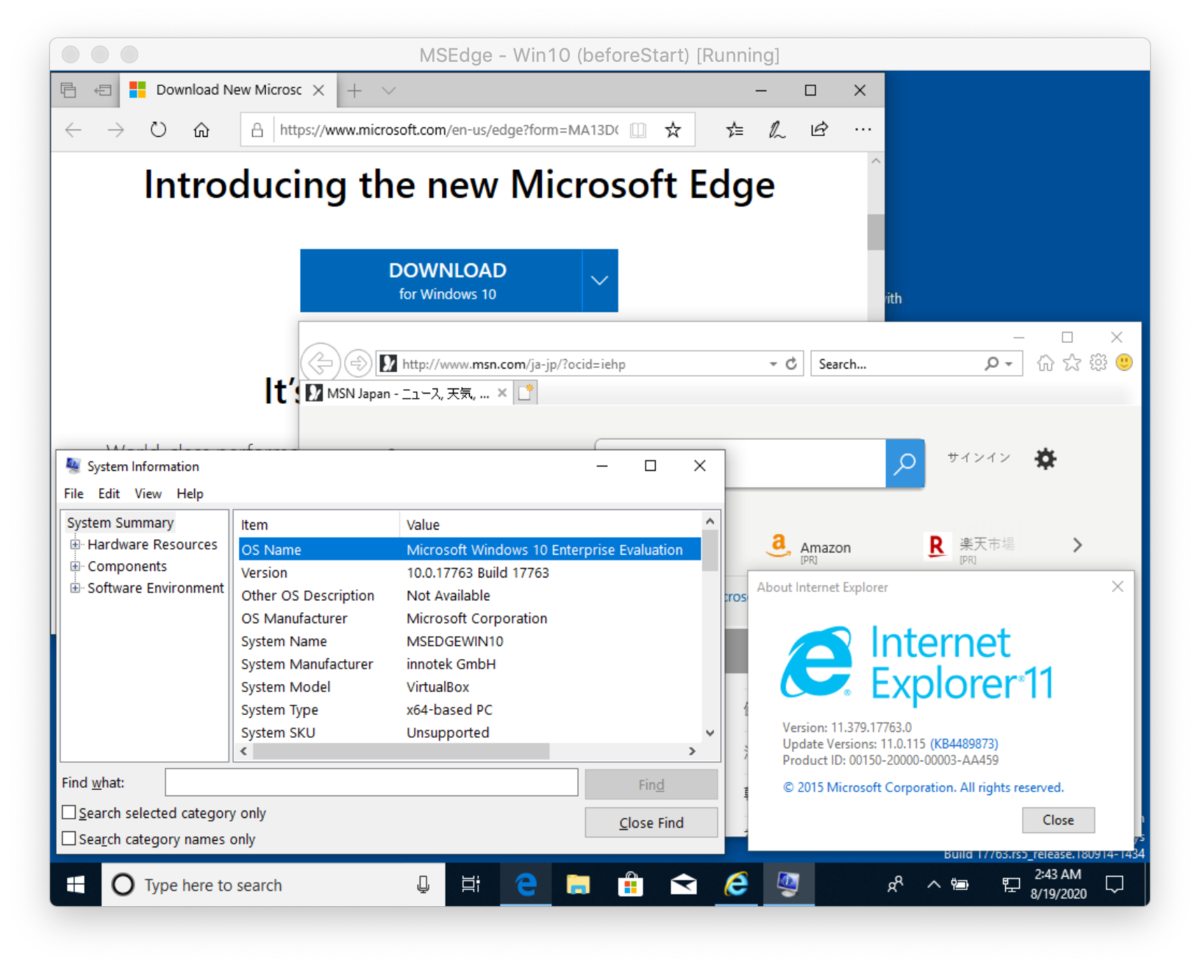Show Edge tab previews chevron

[389, 91]
